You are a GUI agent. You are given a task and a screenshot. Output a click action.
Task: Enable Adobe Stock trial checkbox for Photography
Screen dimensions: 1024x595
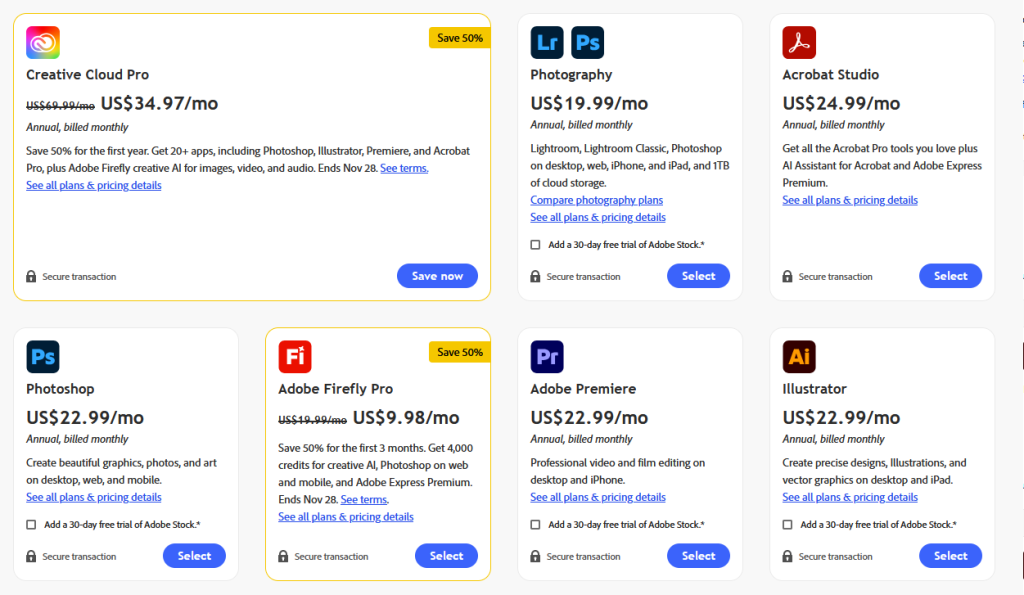click(x=536, y=245)
